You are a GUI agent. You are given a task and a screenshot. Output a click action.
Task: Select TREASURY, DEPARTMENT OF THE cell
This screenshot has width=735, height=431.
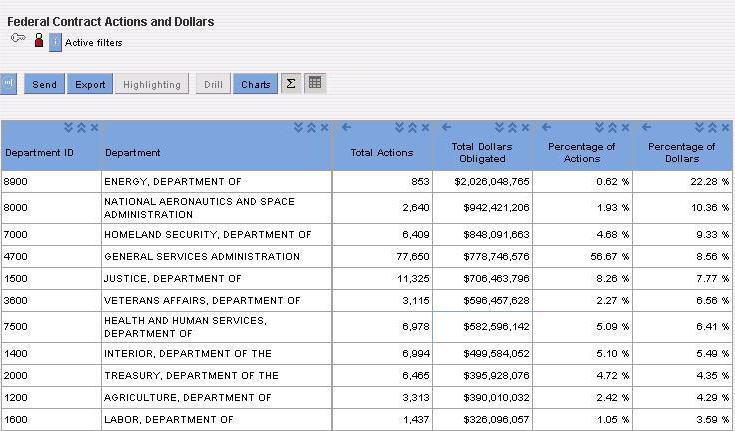coord(216,376)
